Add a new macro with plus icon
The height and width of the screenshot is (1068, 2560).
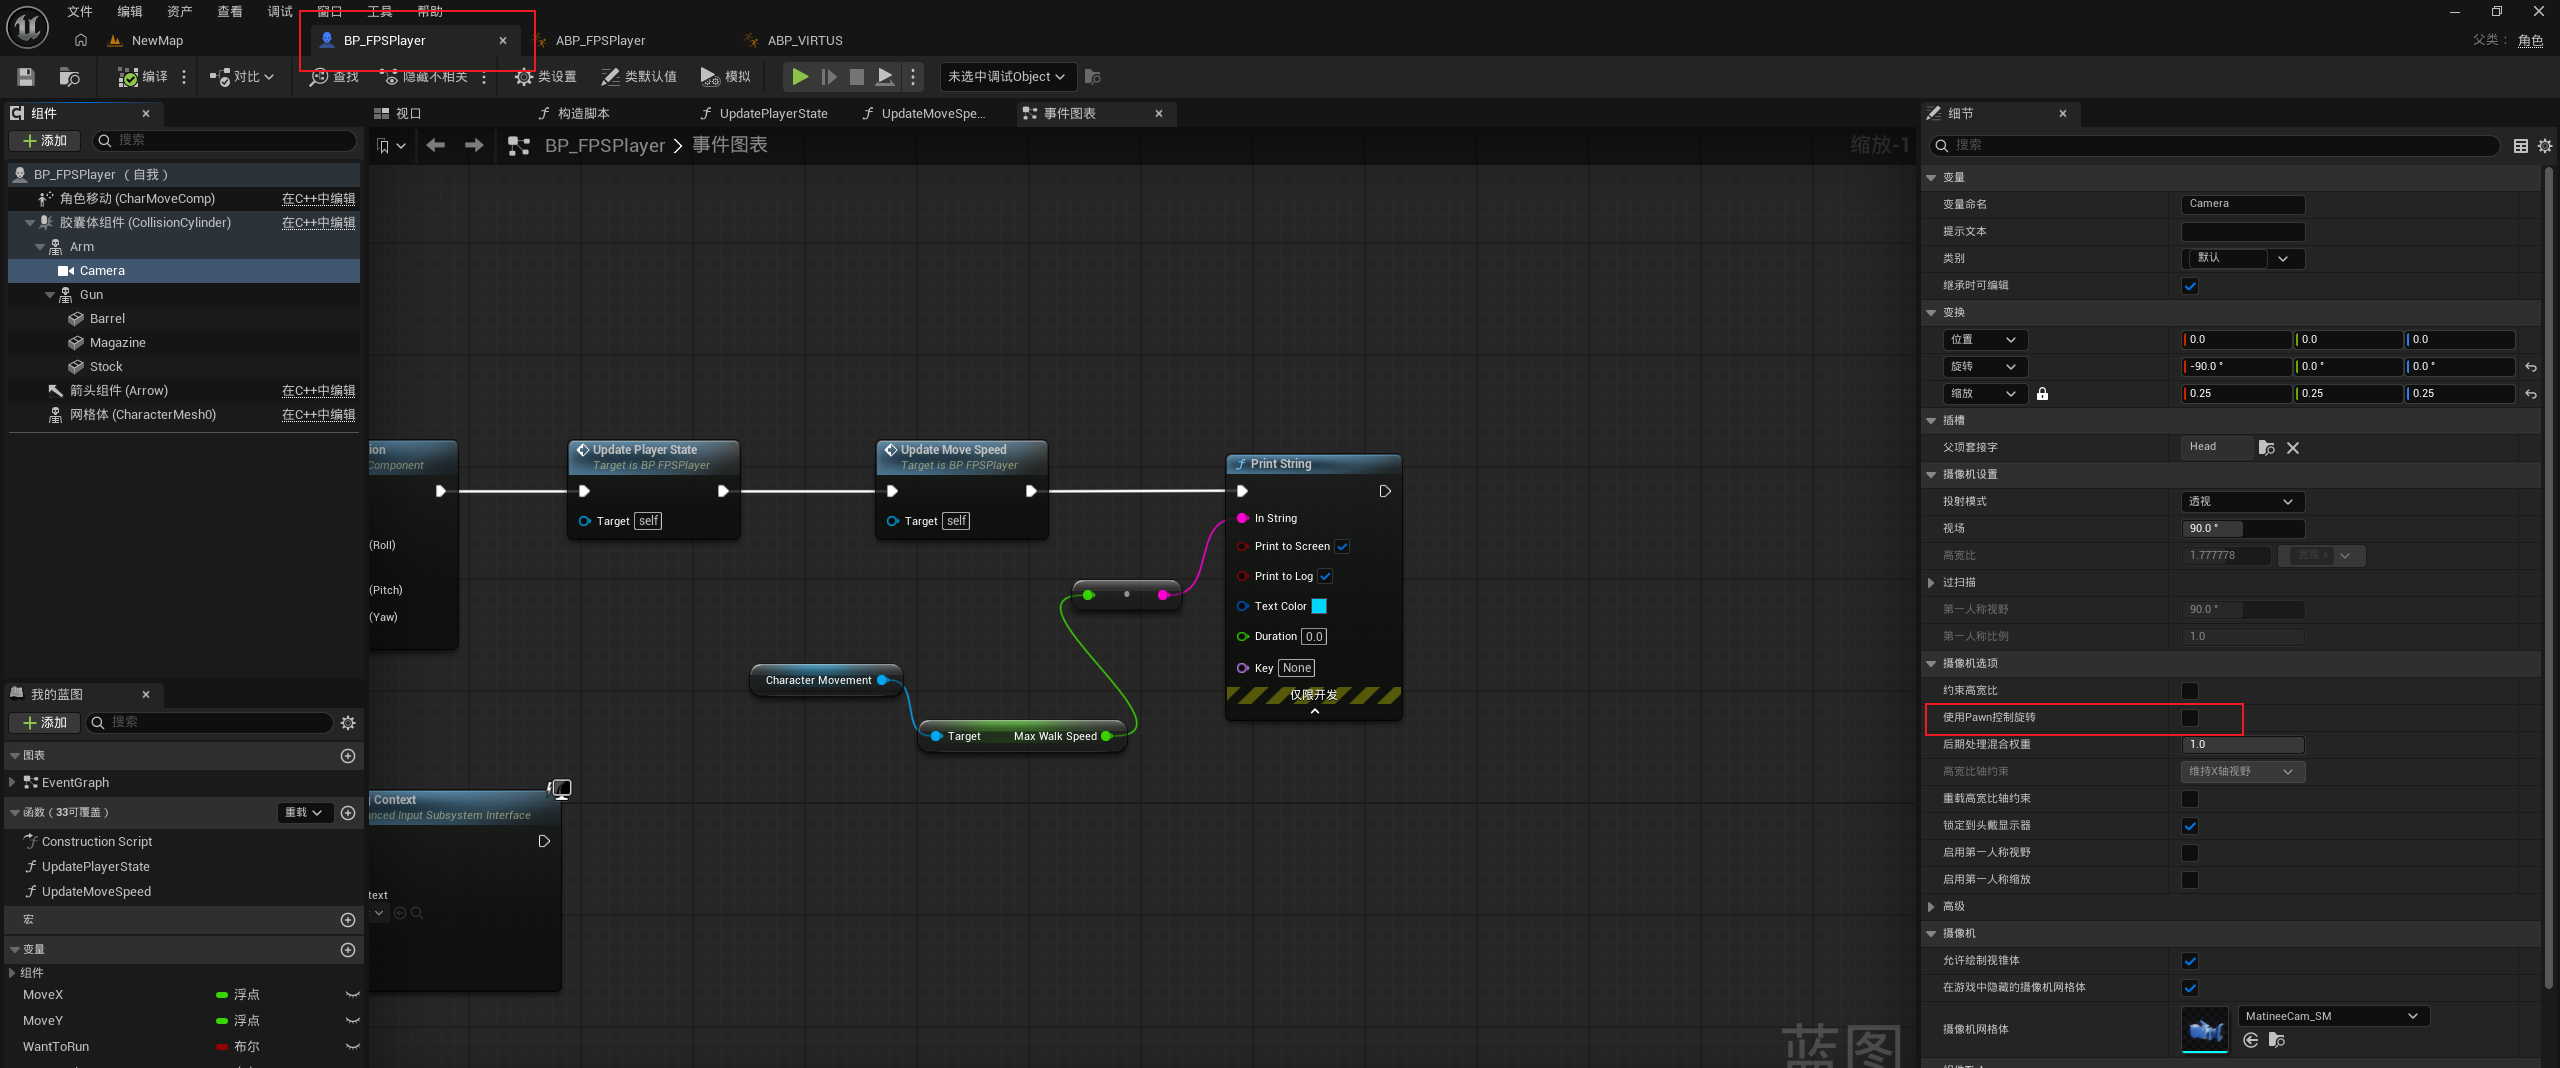click(348, 920)
